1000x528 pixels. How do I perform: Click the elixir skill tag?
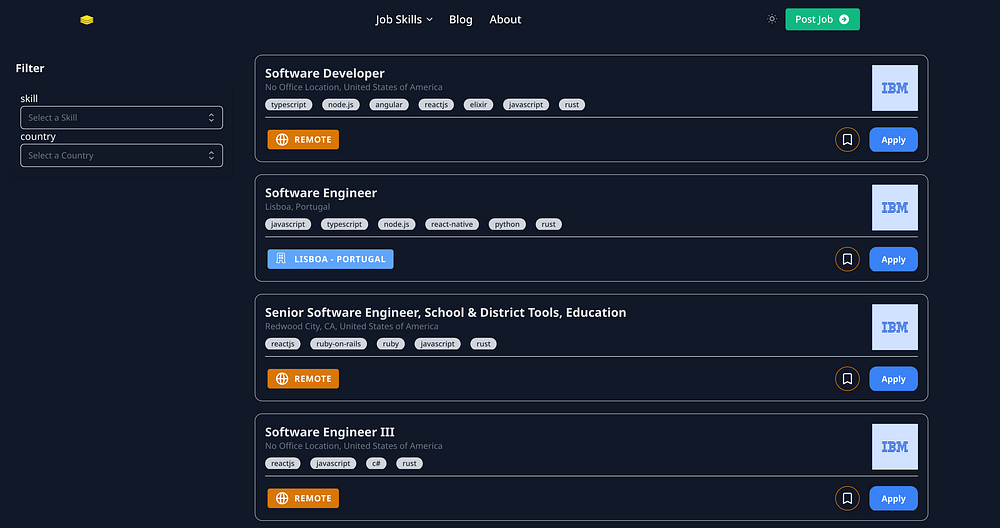[x=478, y=104]
